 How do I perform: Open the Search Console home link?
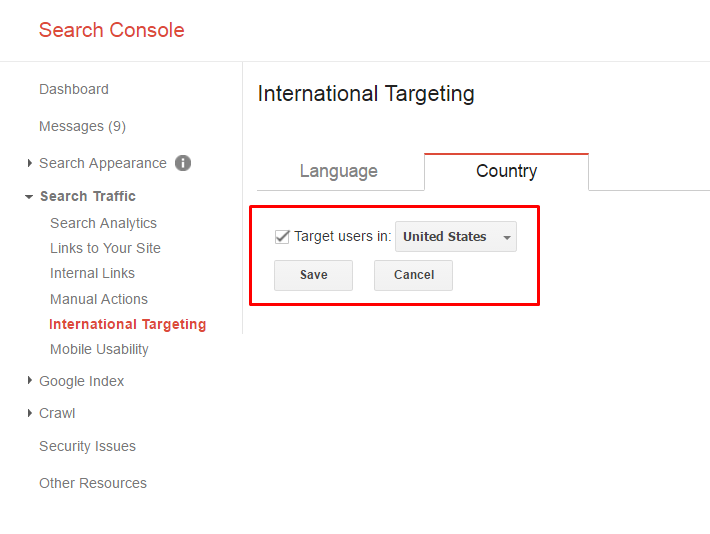112,30
